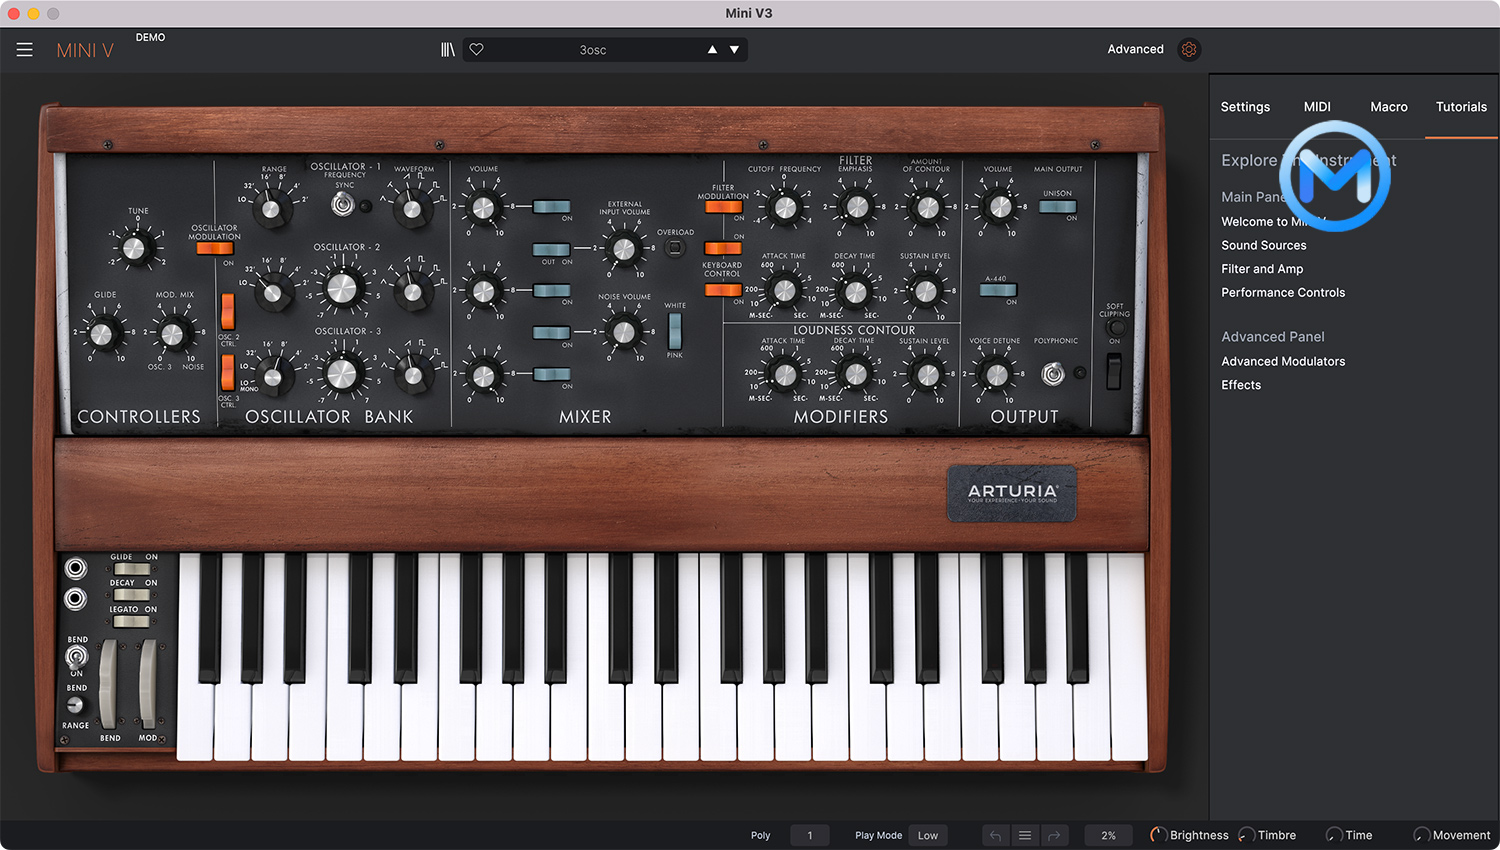Image resolution: width=1500 pixels, height=850 pixels.
Task: Click the undo arrow in bottom bar
Action: (995, 835)
